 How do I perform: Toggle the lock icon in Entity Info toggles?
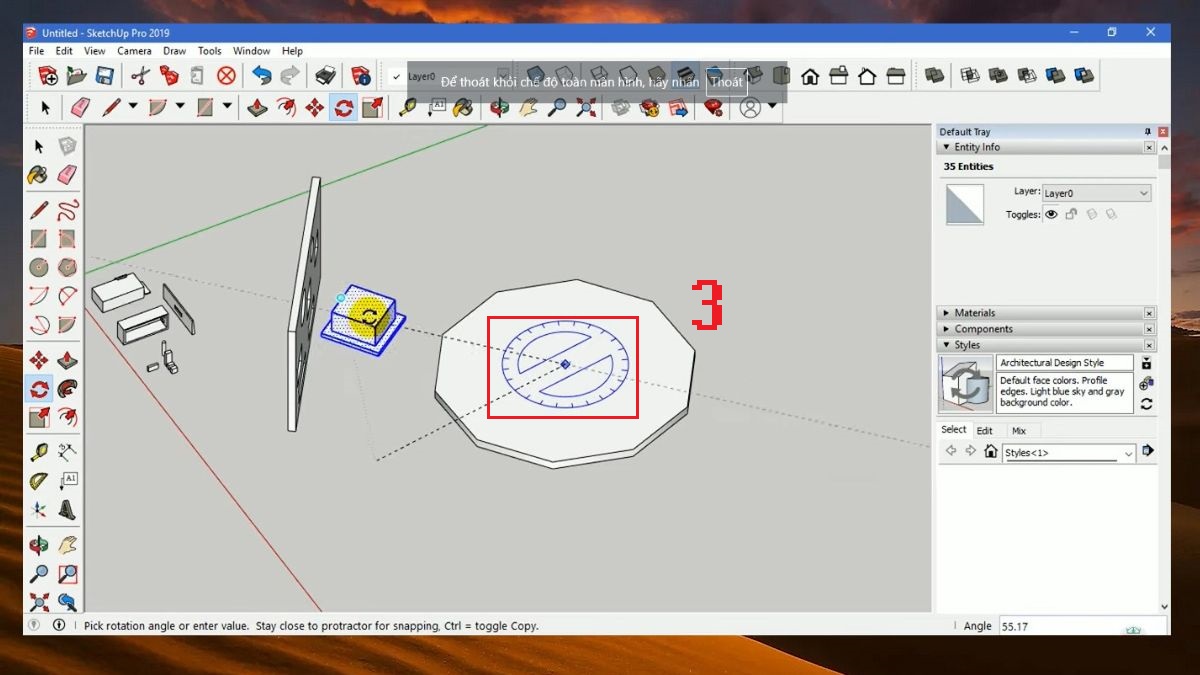click(1071, 214)
